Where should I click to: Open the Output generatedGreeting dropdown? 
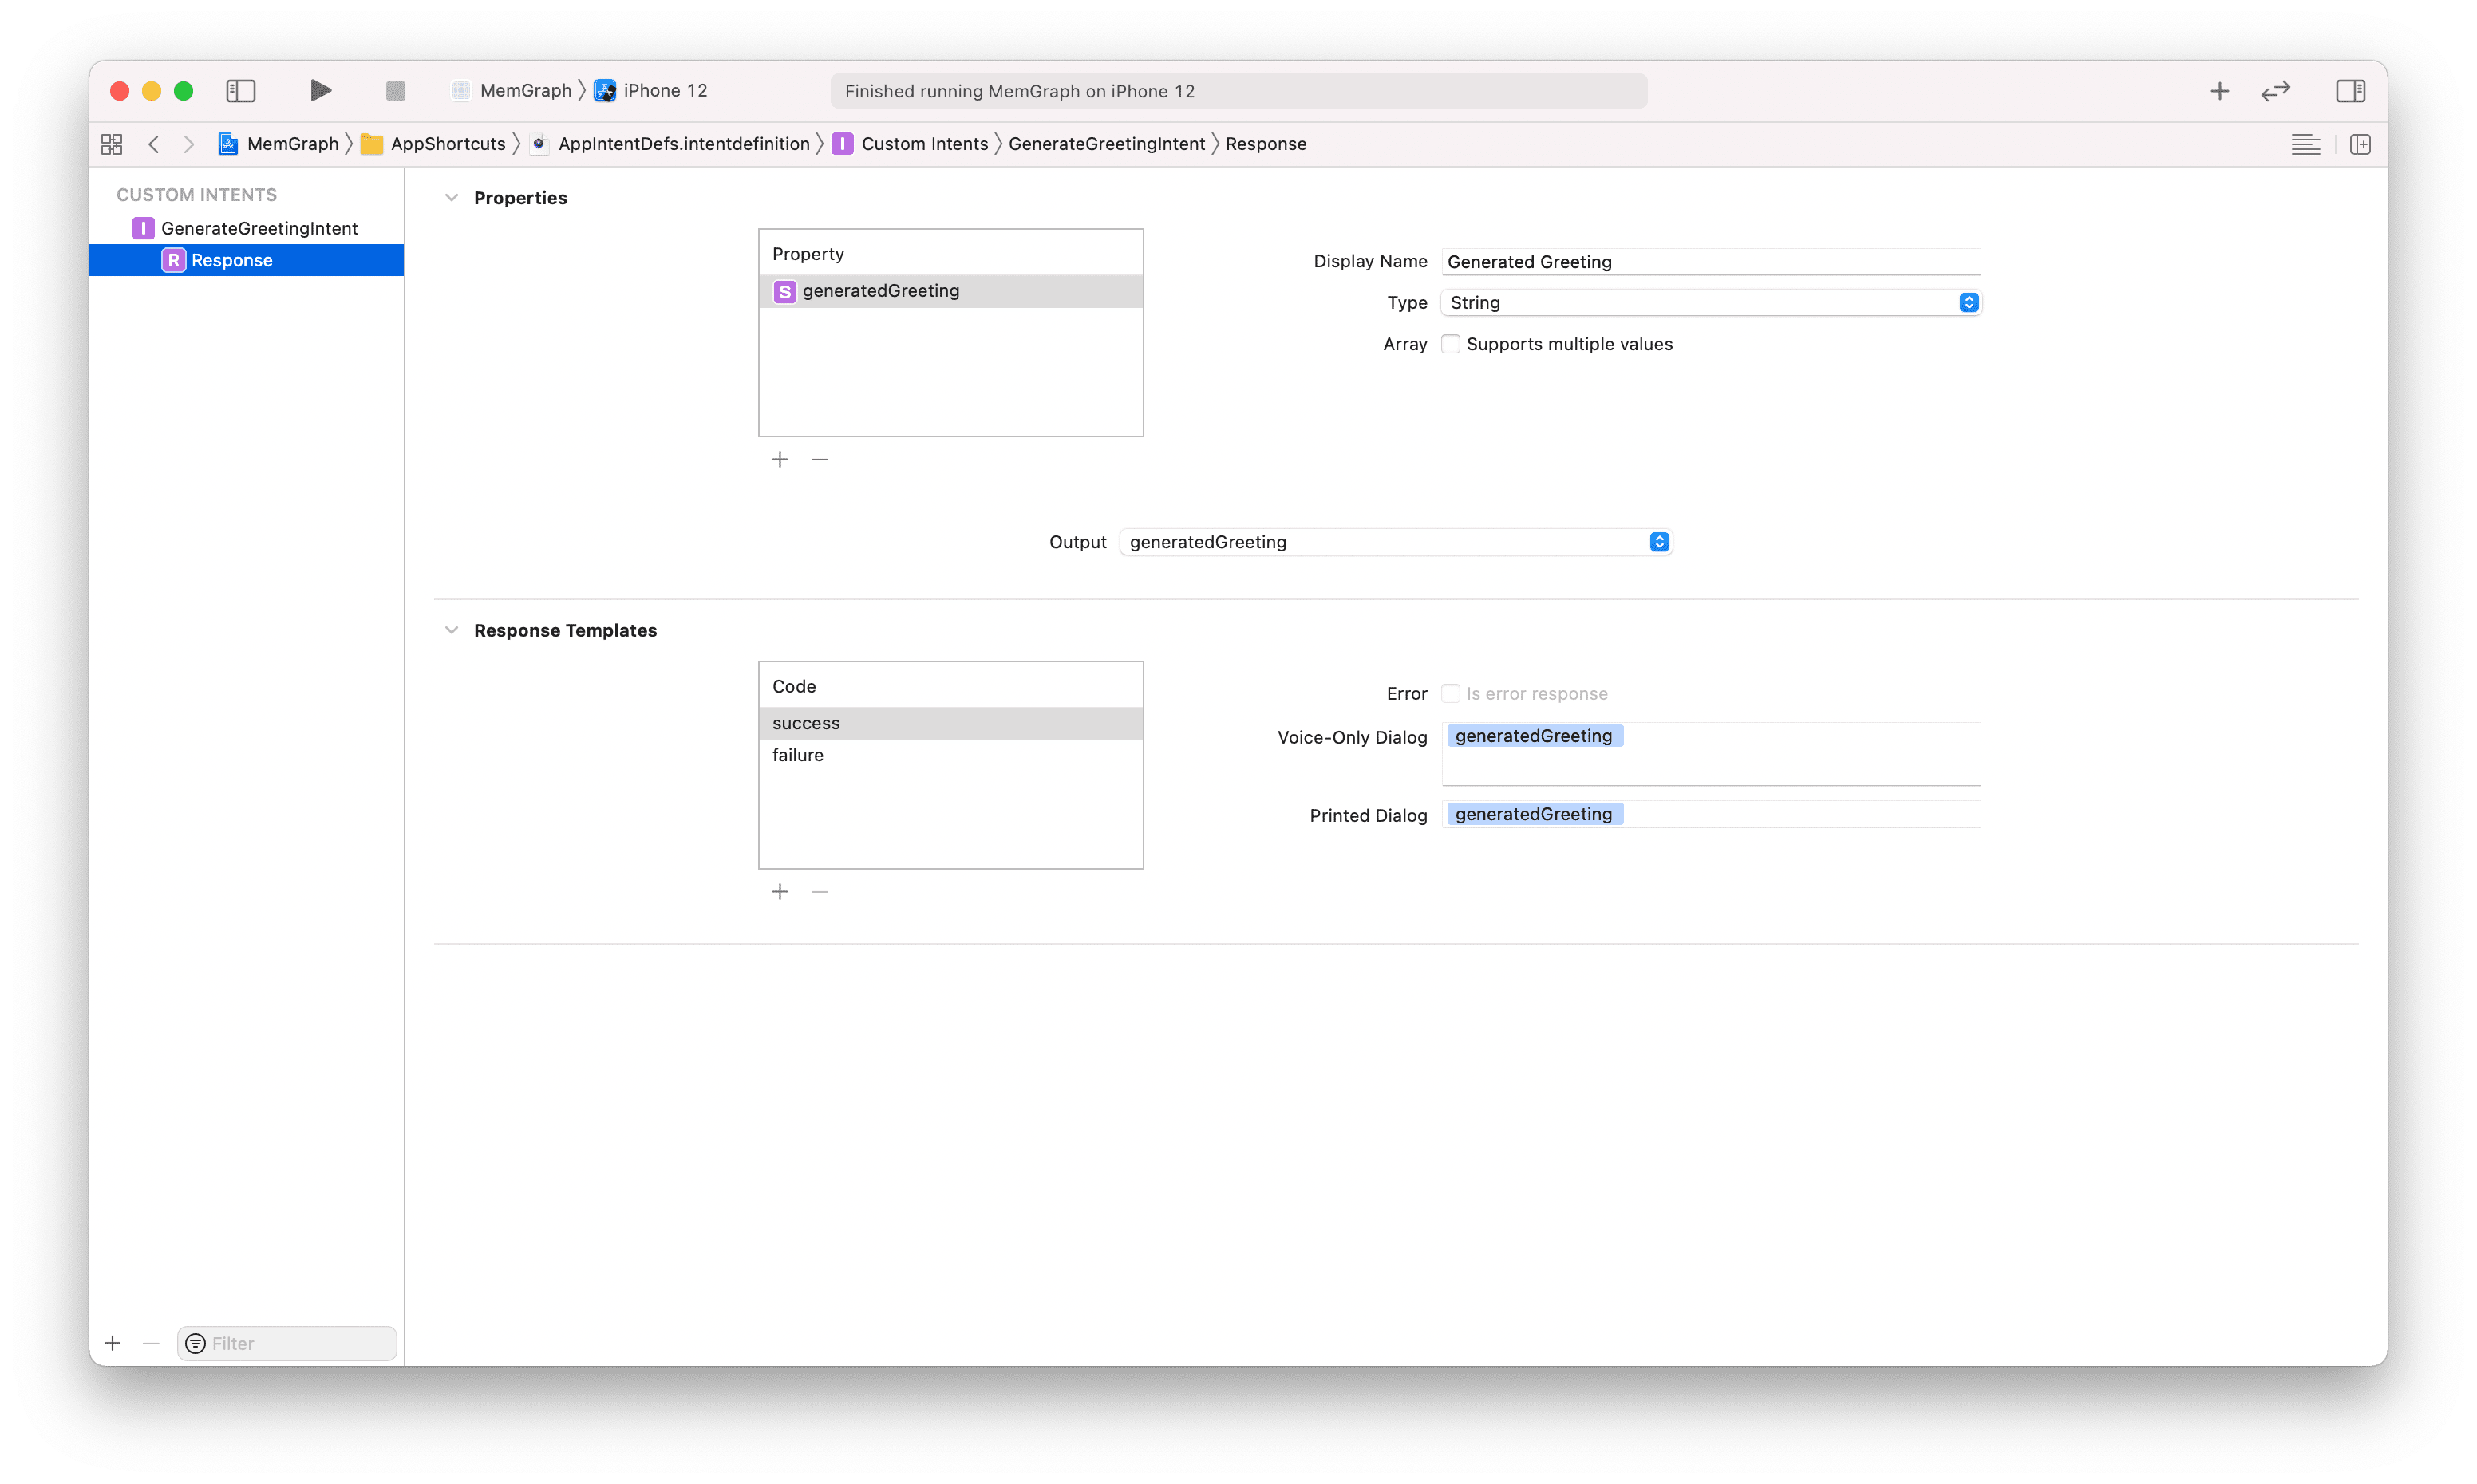coord(1395,542)
